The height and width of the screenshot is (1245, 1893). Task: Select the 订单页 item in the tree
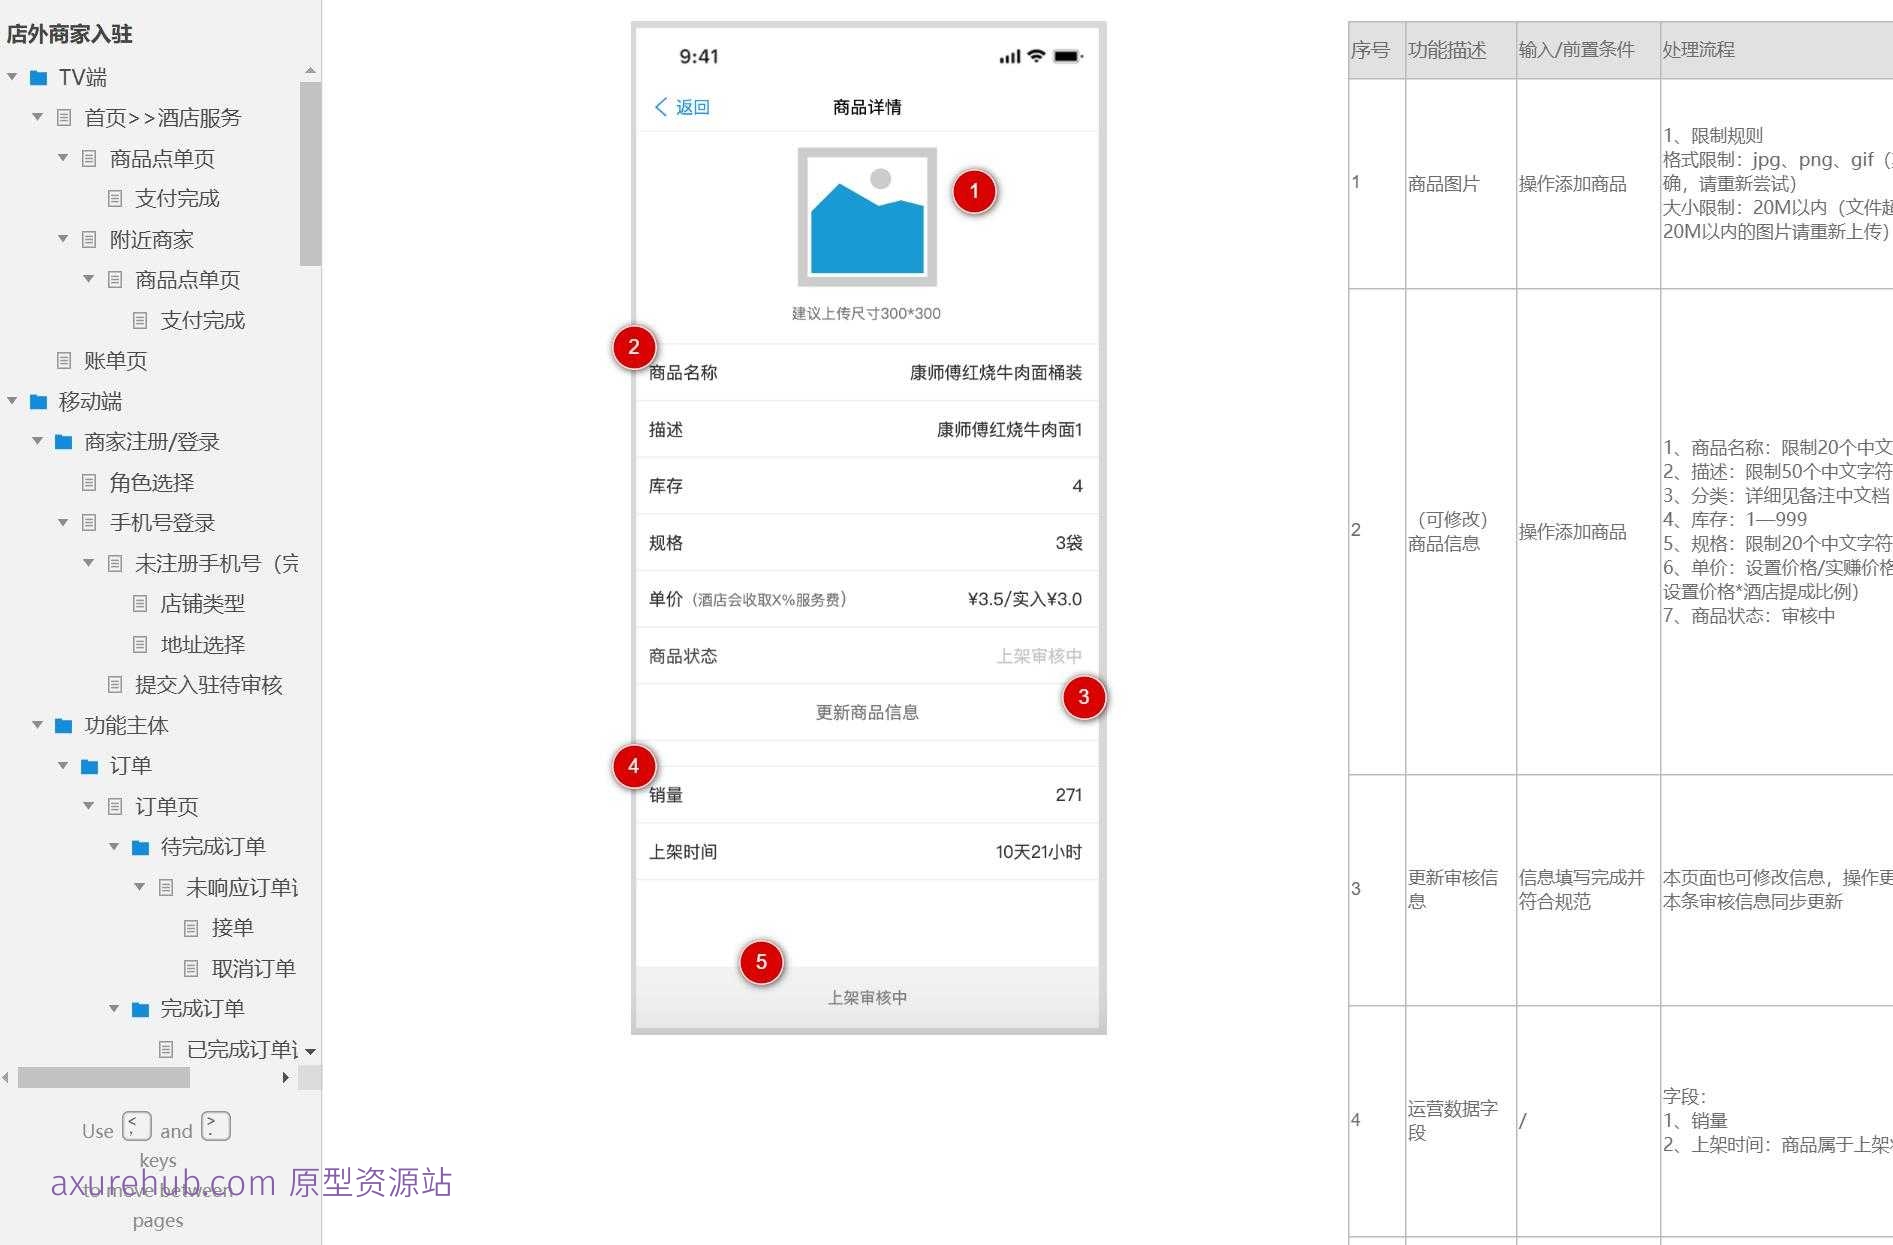168,806
